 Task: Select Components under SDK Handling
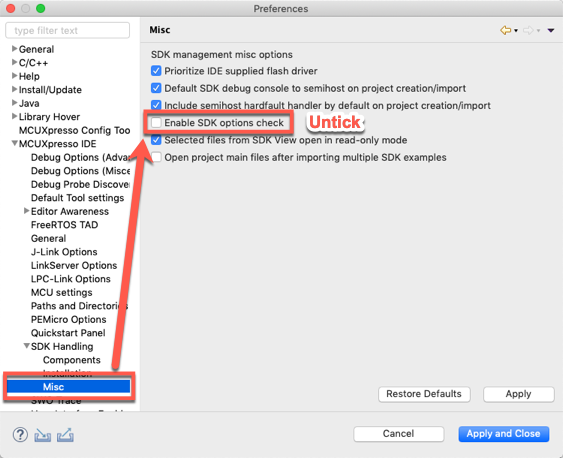point(71,360)
